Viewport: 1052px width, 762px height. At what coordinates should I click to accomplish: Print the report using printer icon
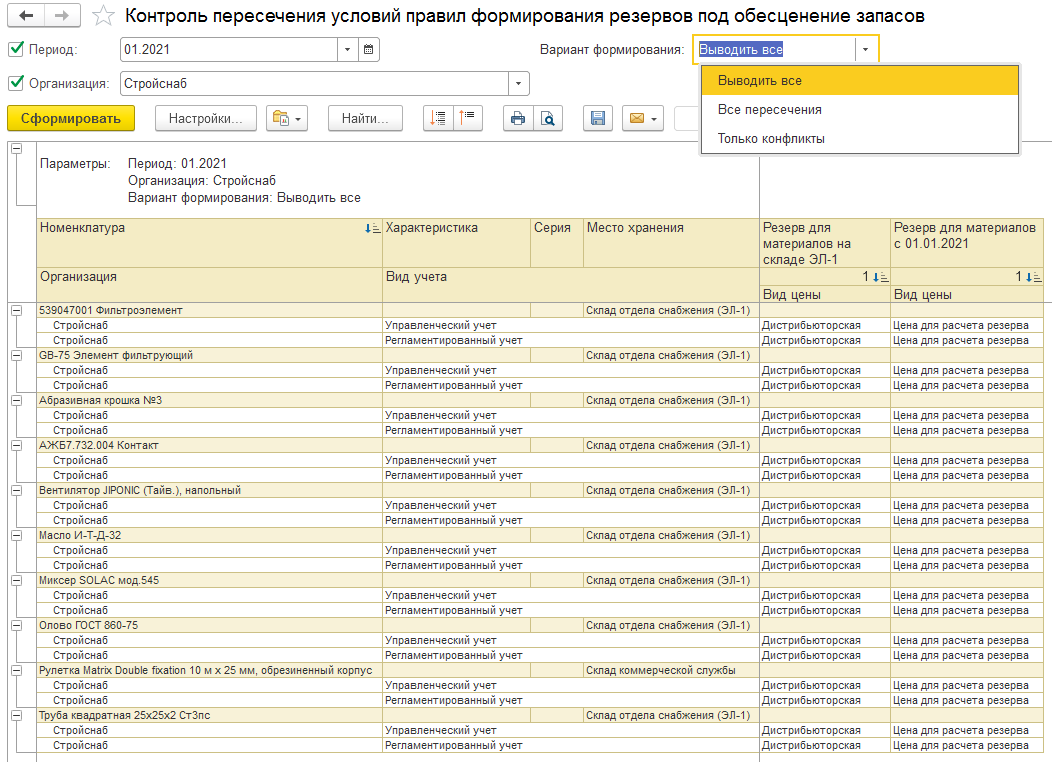pyautogui.click(x=517, y=118)
